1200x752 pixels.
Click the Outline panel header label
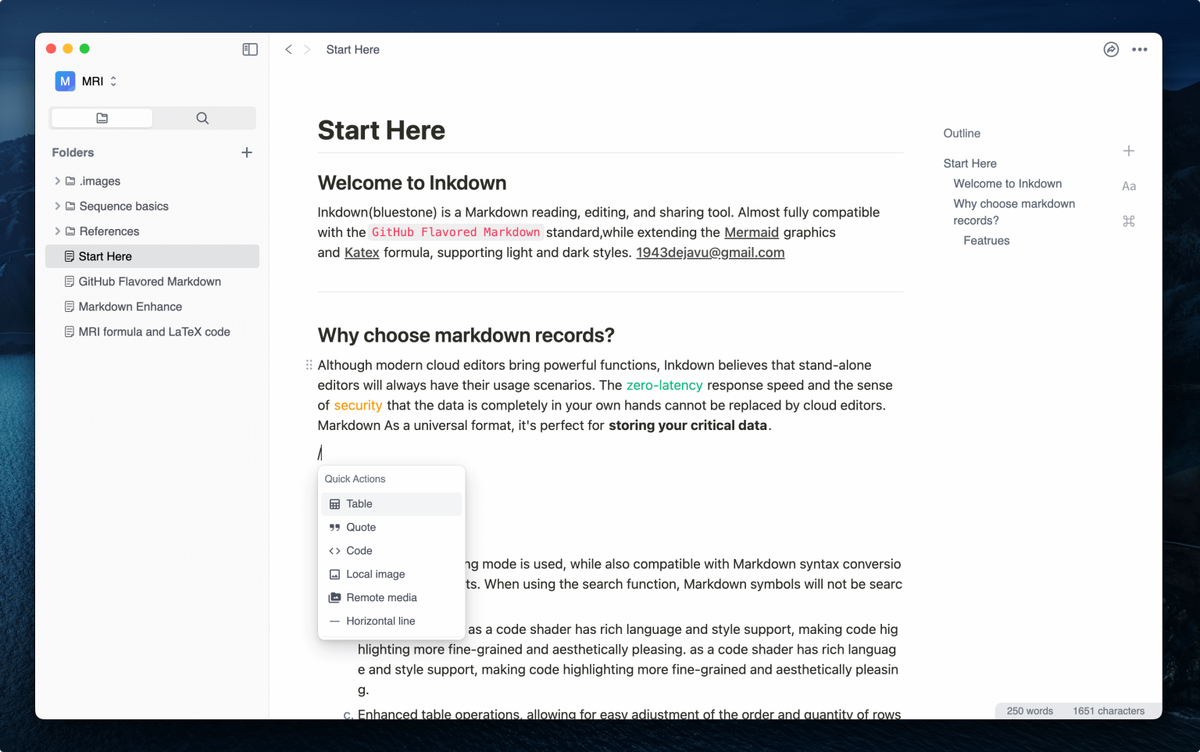962,133
